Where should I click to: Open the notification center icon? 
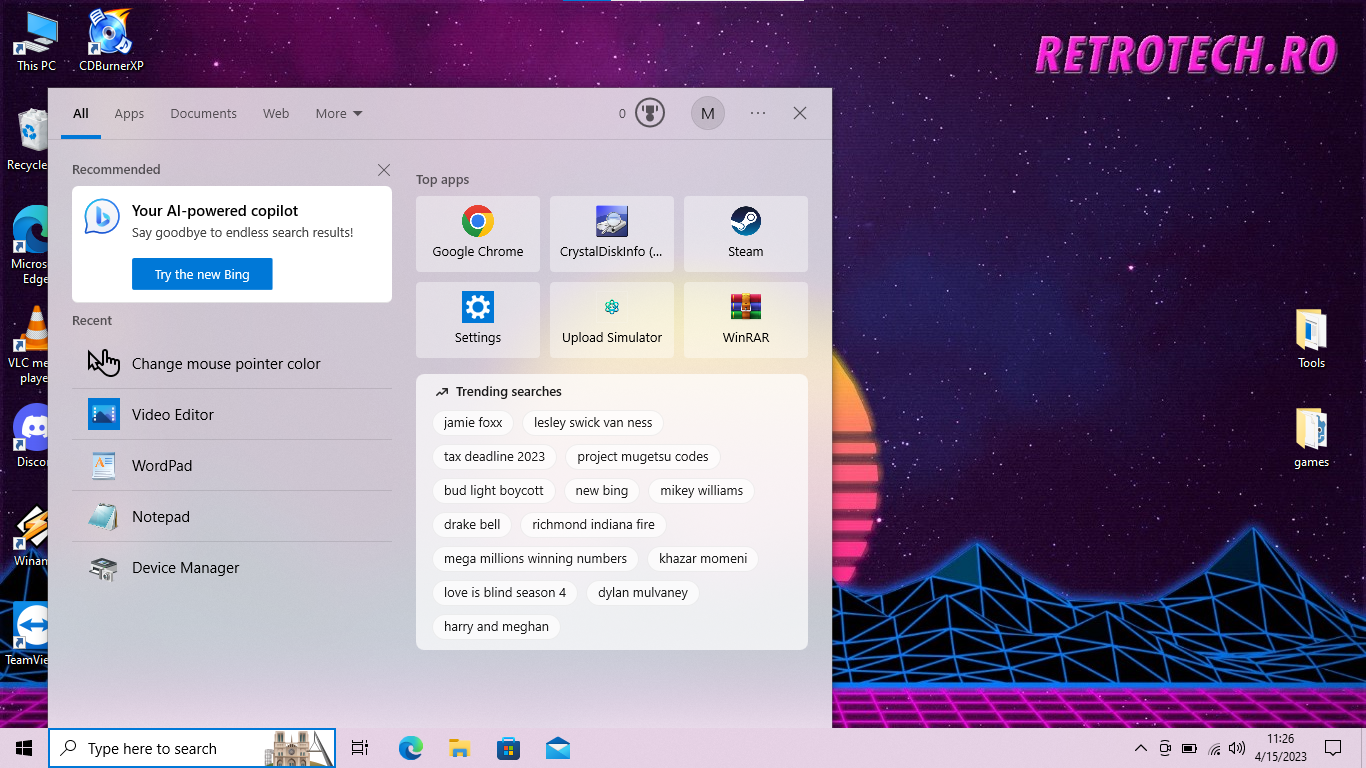pyautogui.click(x=1333, y=748)
